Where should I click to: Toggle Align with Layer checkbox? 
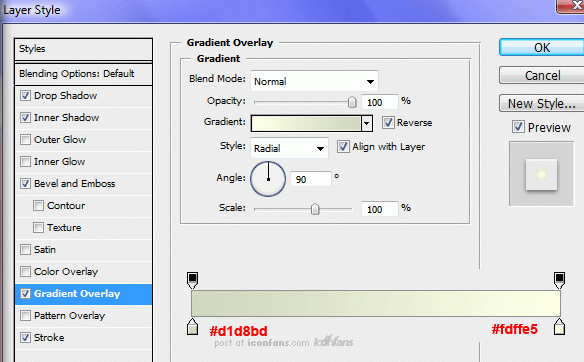click(x=343, y=147)
